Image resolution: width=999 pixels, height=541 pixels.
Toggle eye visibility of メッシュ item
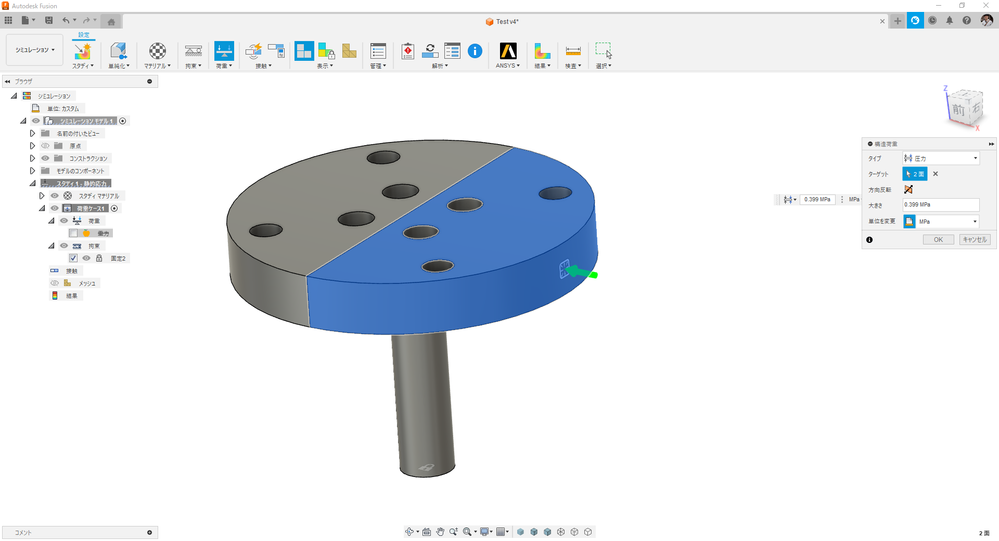coord(55,283)
